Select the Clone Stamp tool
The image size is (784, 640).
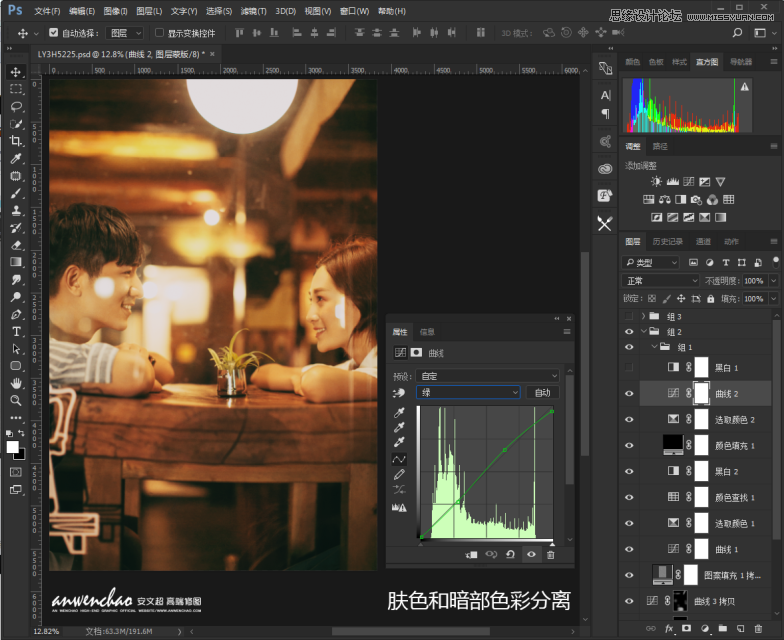click(x=16, y=210)
